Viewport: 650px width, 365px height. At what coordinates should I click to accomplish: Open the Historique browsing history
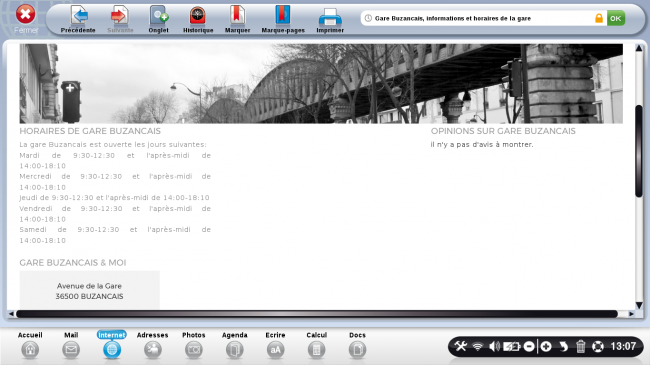pyautogui.click(x=198, y=19)
